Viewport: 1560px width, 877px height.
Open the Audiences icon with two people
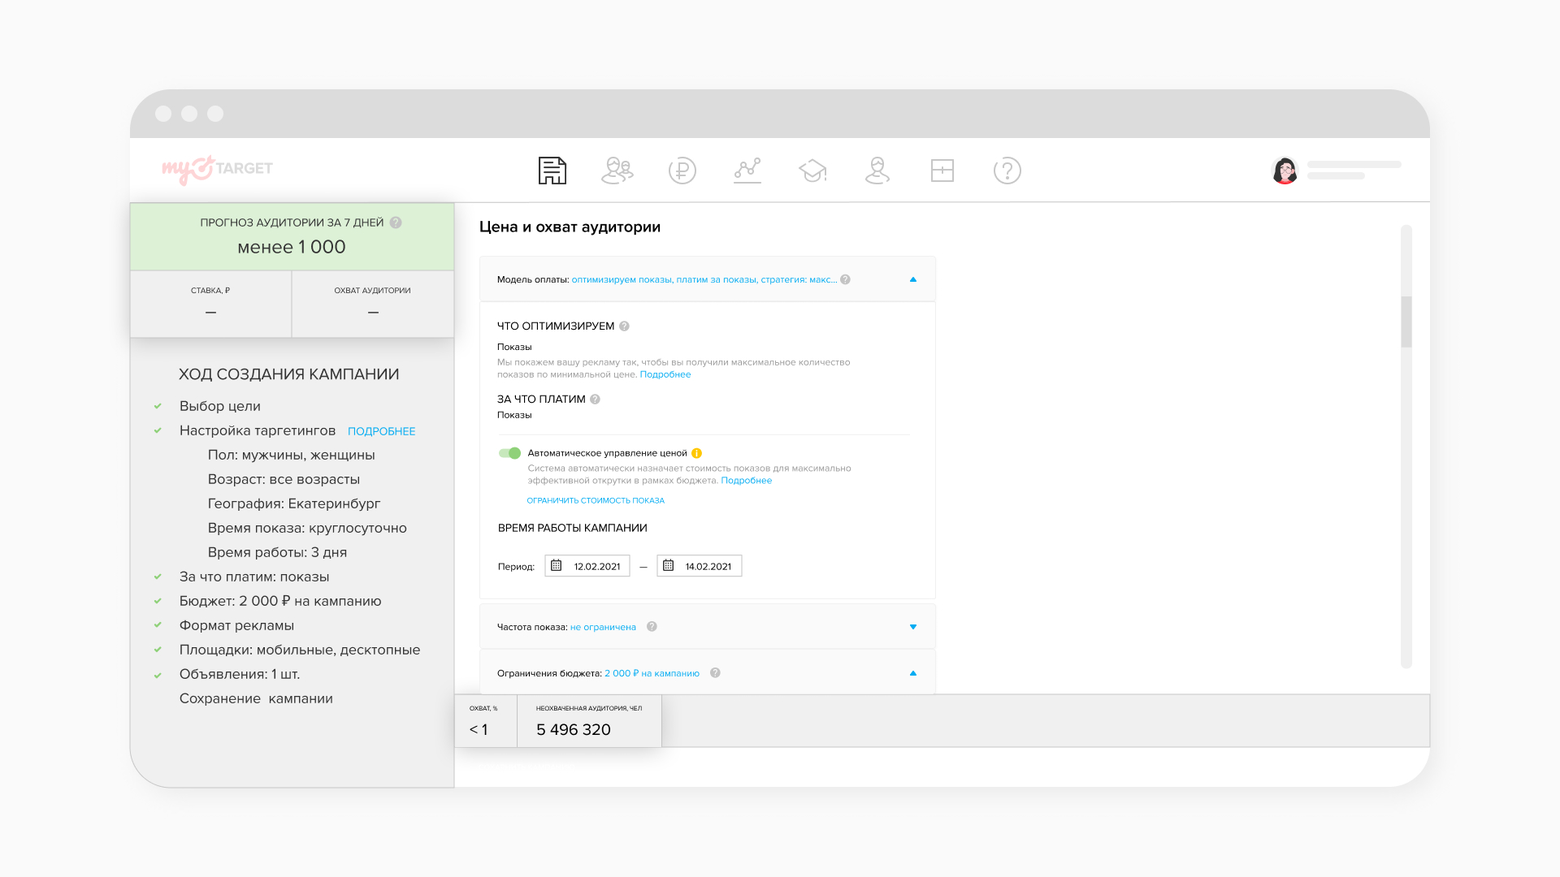click(617, 170)
